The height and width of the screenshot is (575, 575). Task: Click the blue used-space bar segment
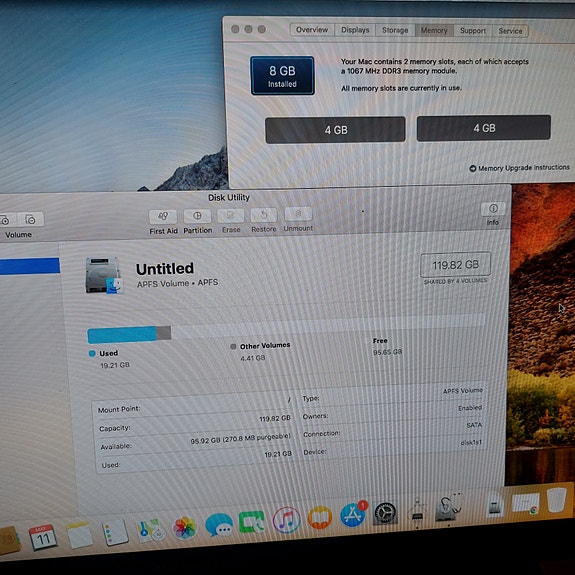point(122,335)
